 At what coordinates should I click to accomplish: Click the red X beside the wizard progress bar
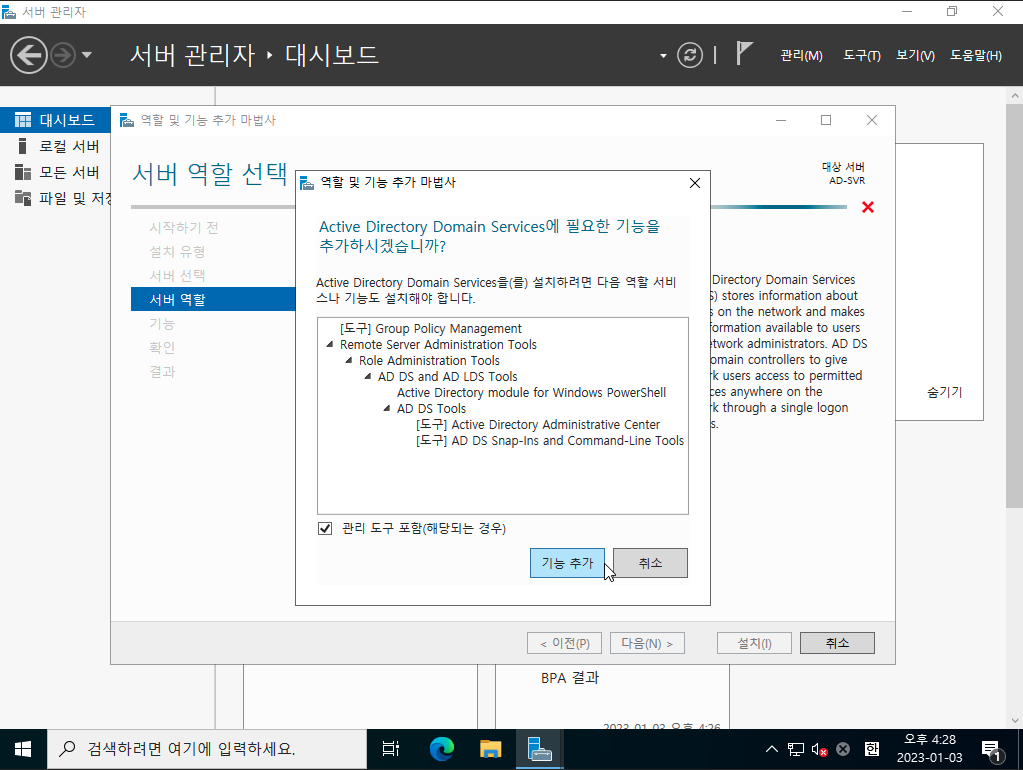coord(868,208)
